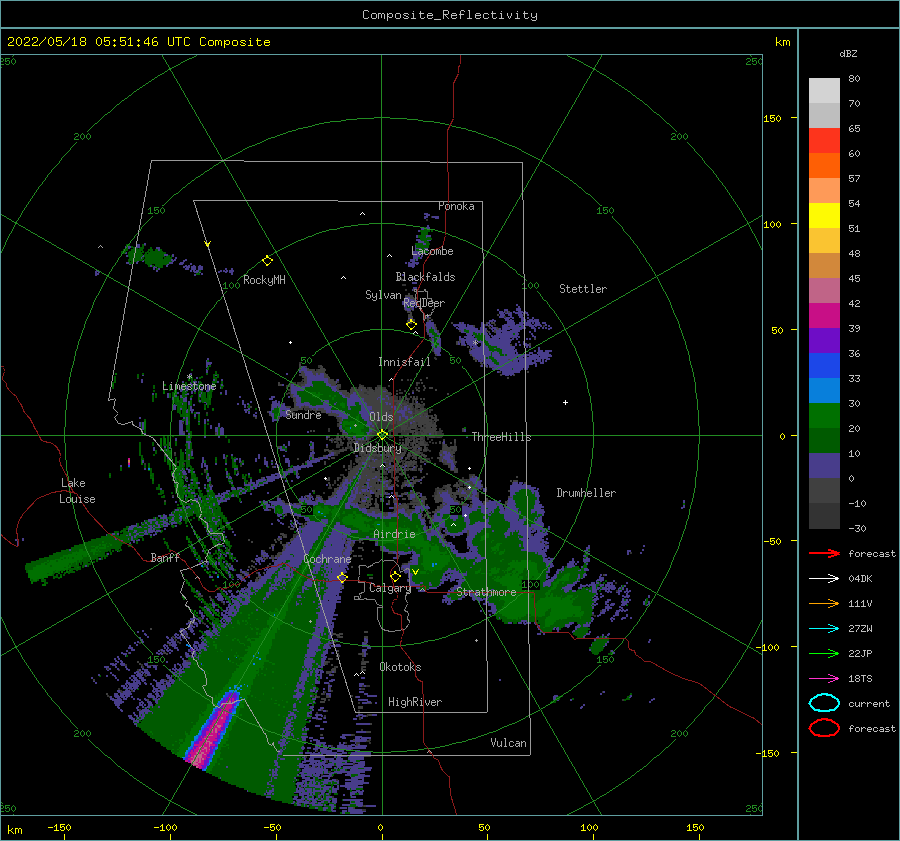Click the magenta 18TS arrow icon
Viewport: 900px width, 841px height.
(x=824, y=679)
